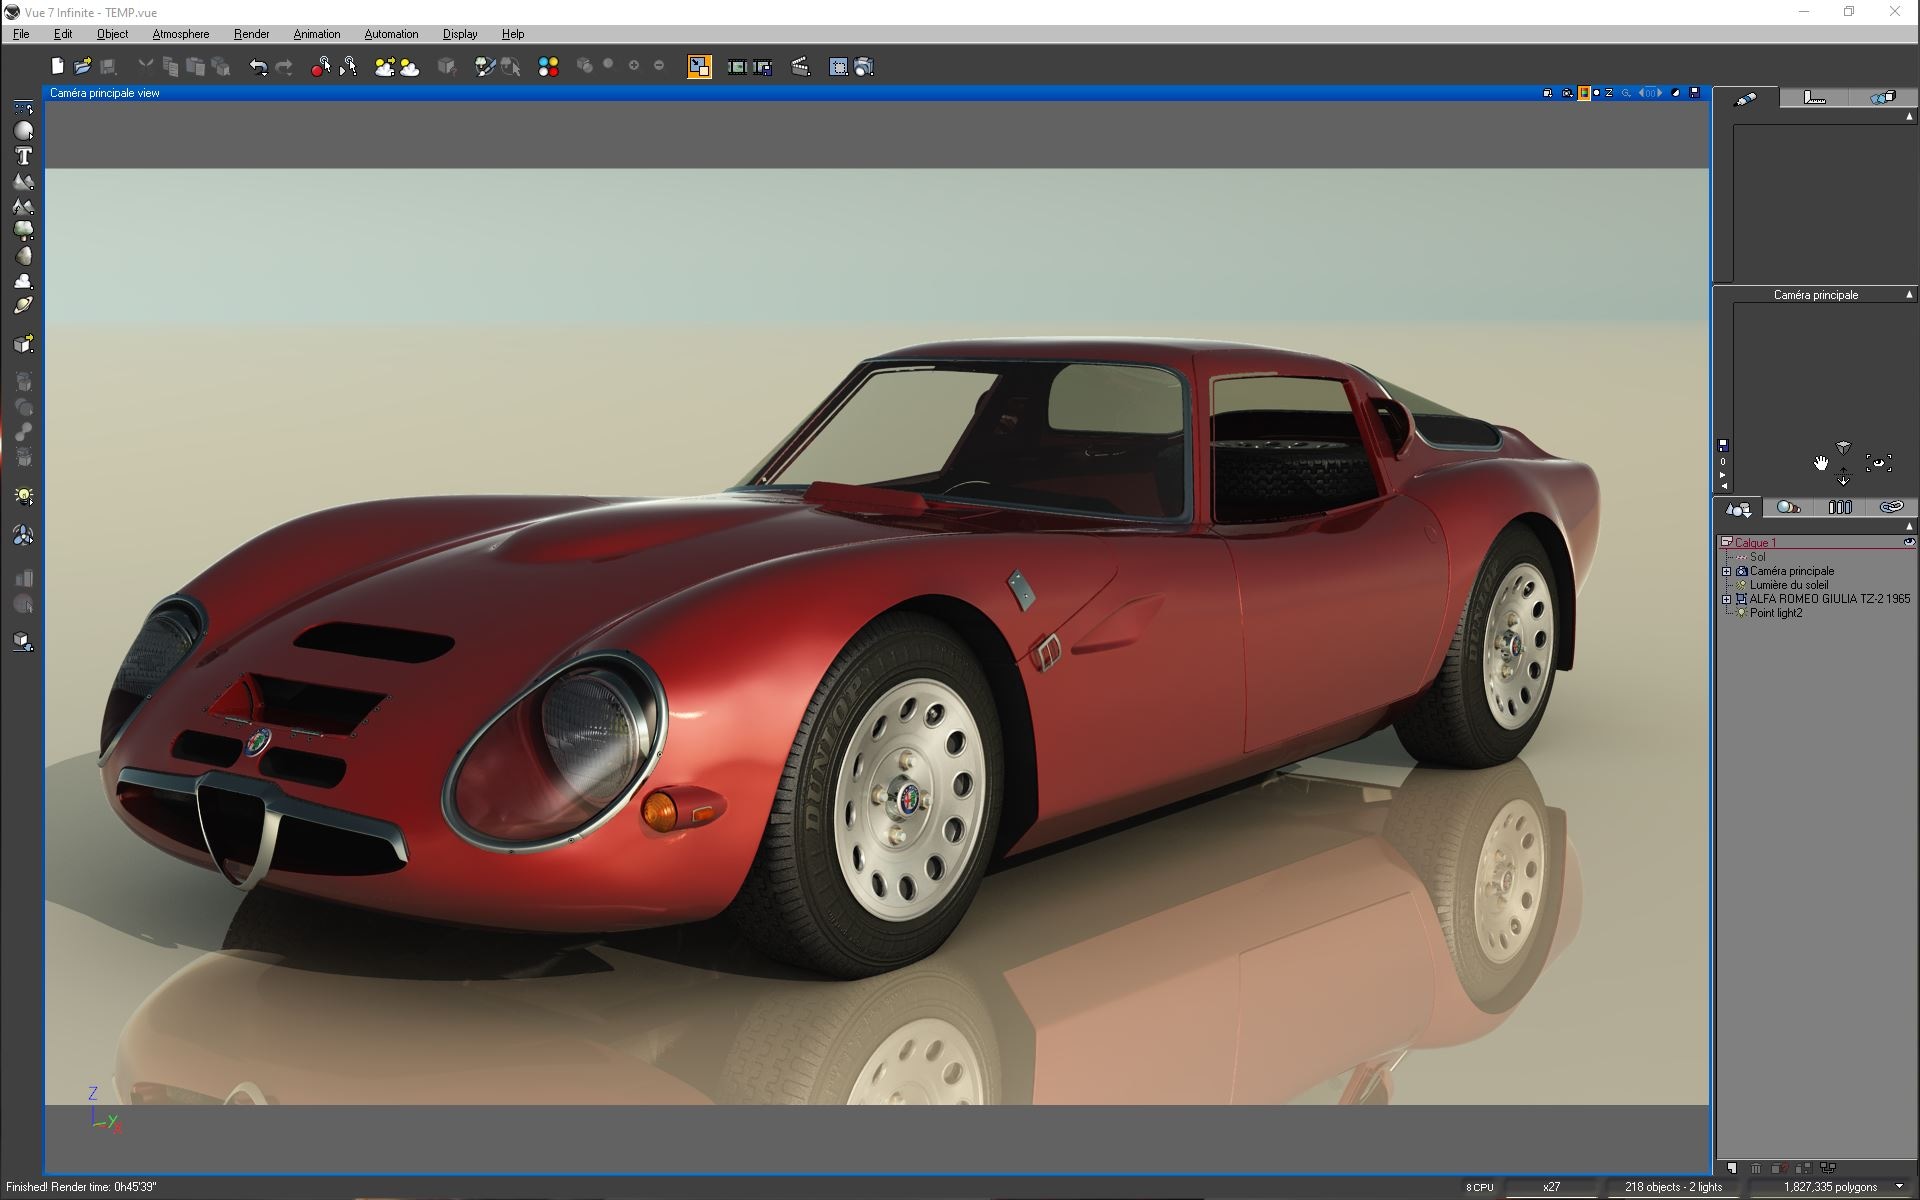This screenshot has height=1200, width=1920.
Task: Open the Atmosphere menu
Action: [x=181, y=34]
